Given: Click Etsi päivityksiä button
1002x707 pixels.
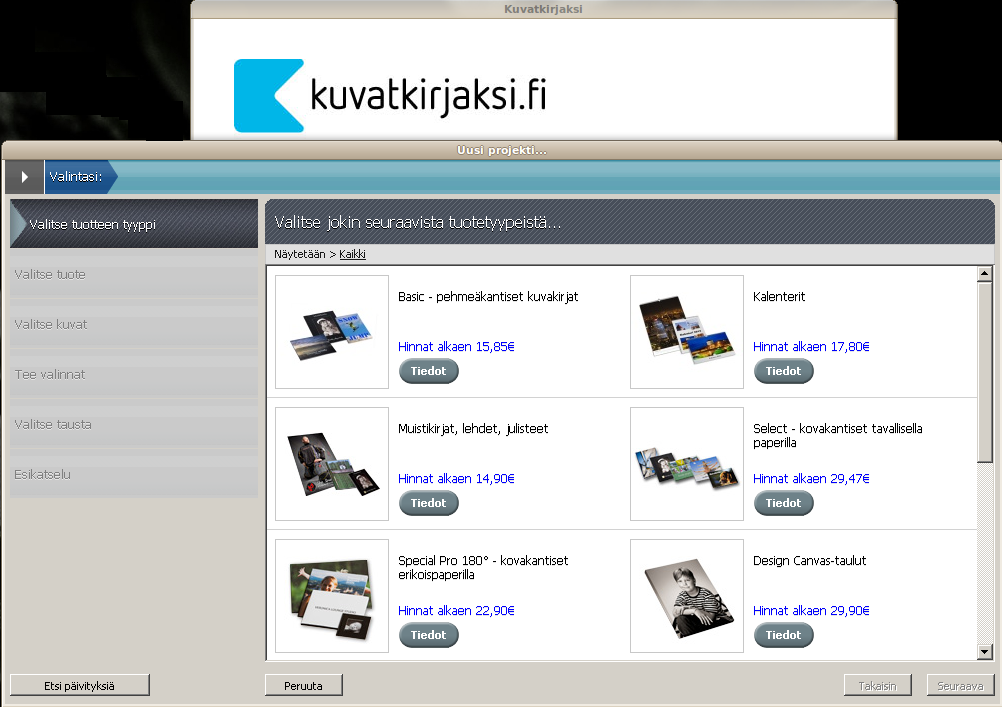Looking at the screenshot, I should coord(80,685).
